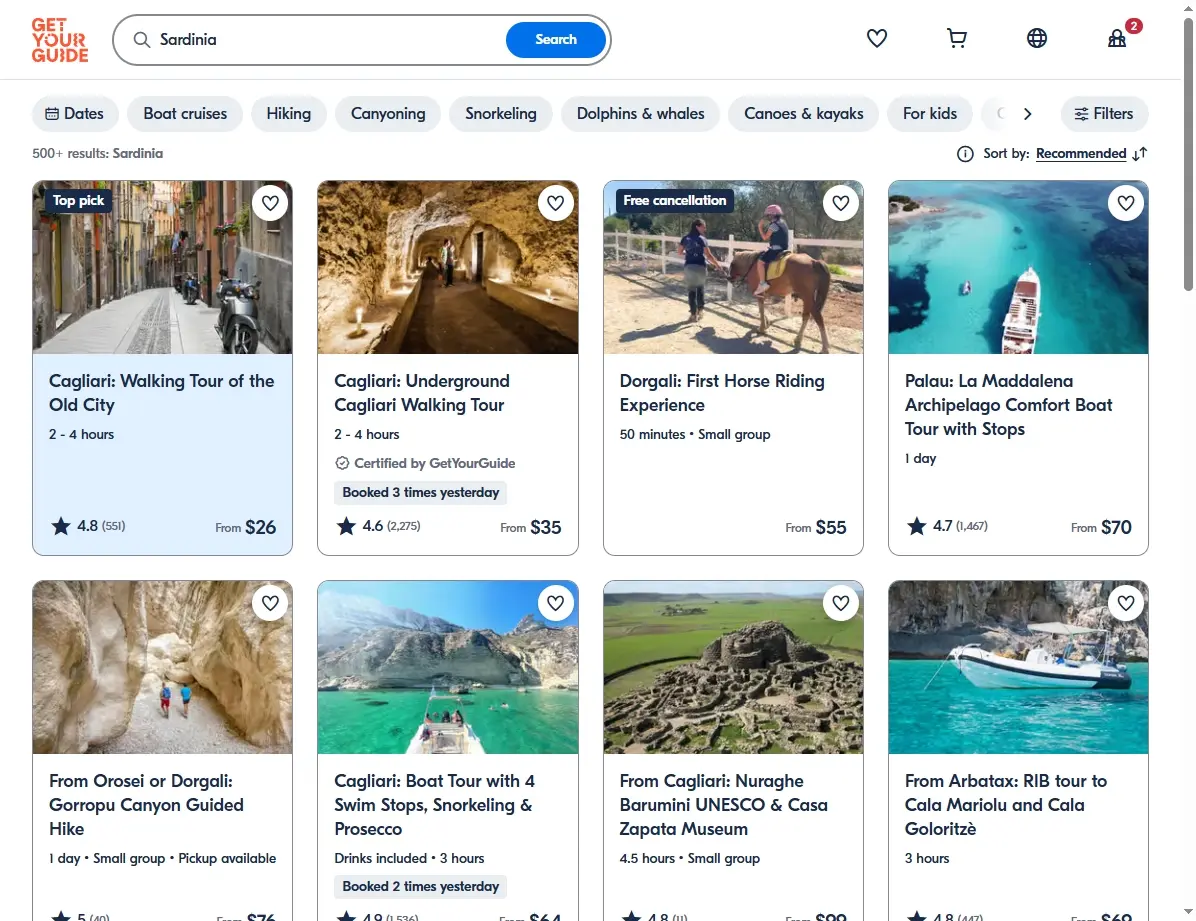The height and width of the screenshot is (921, 1196).
Task: Click the Arbatax RIB boat photo
Action: click(1018, 667)
